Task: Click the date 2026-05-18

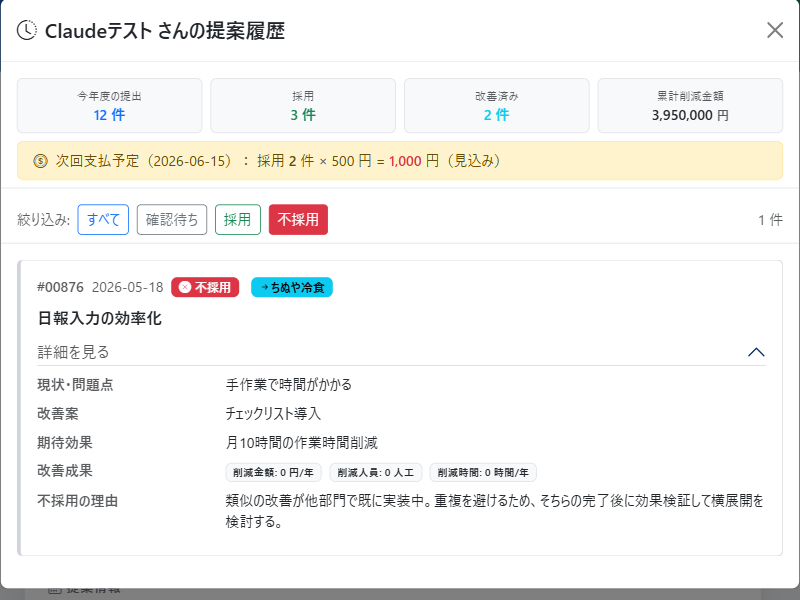Action: 128,287
